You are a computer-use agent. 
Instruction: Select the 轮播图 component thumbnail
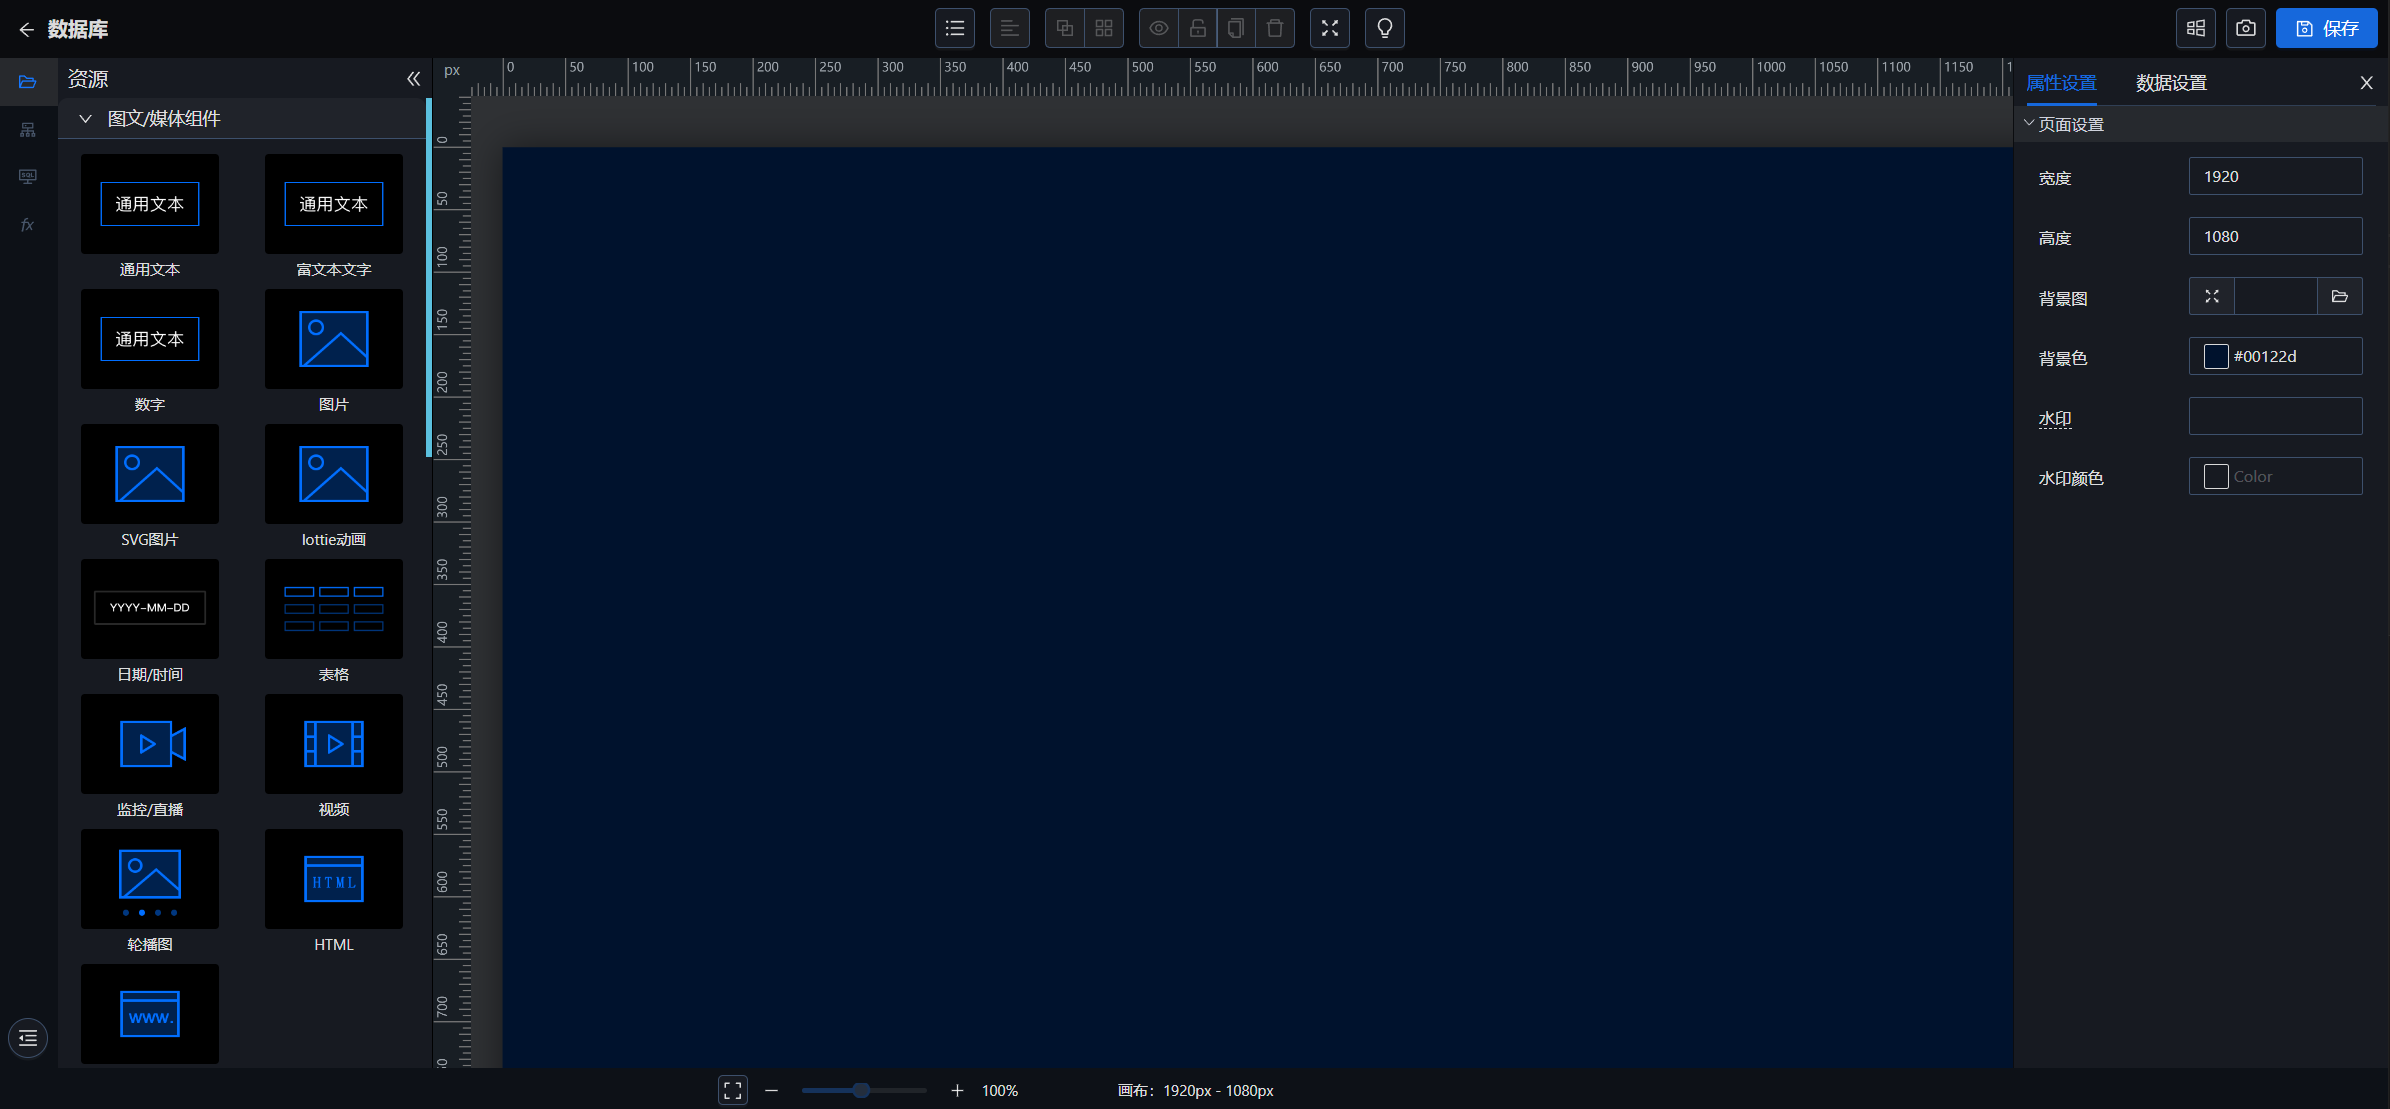(x=150, y=879)
